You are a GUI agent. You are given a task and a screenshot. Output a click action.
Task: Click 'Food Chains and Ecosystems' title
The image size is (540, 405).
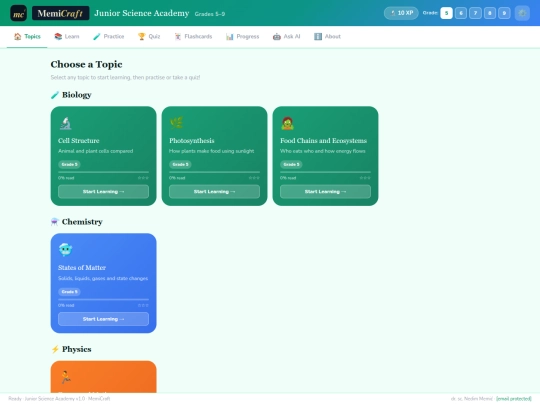[323, 141]
